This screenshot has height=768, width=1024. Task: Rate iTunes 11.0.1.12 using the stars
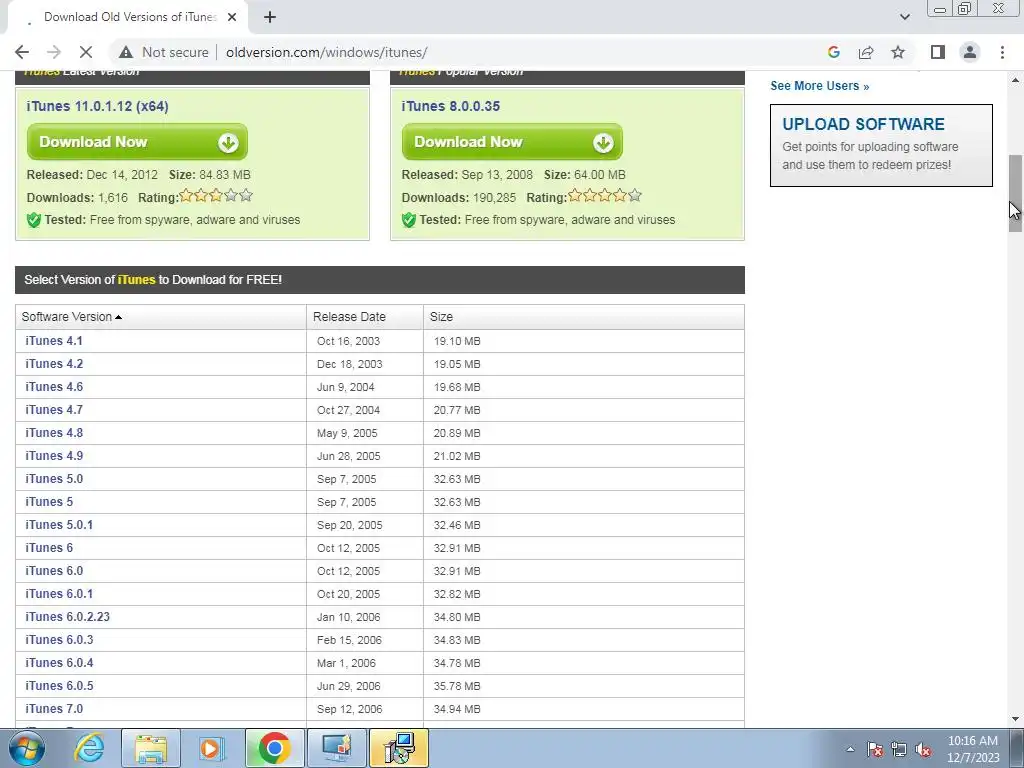click(216, 195)
